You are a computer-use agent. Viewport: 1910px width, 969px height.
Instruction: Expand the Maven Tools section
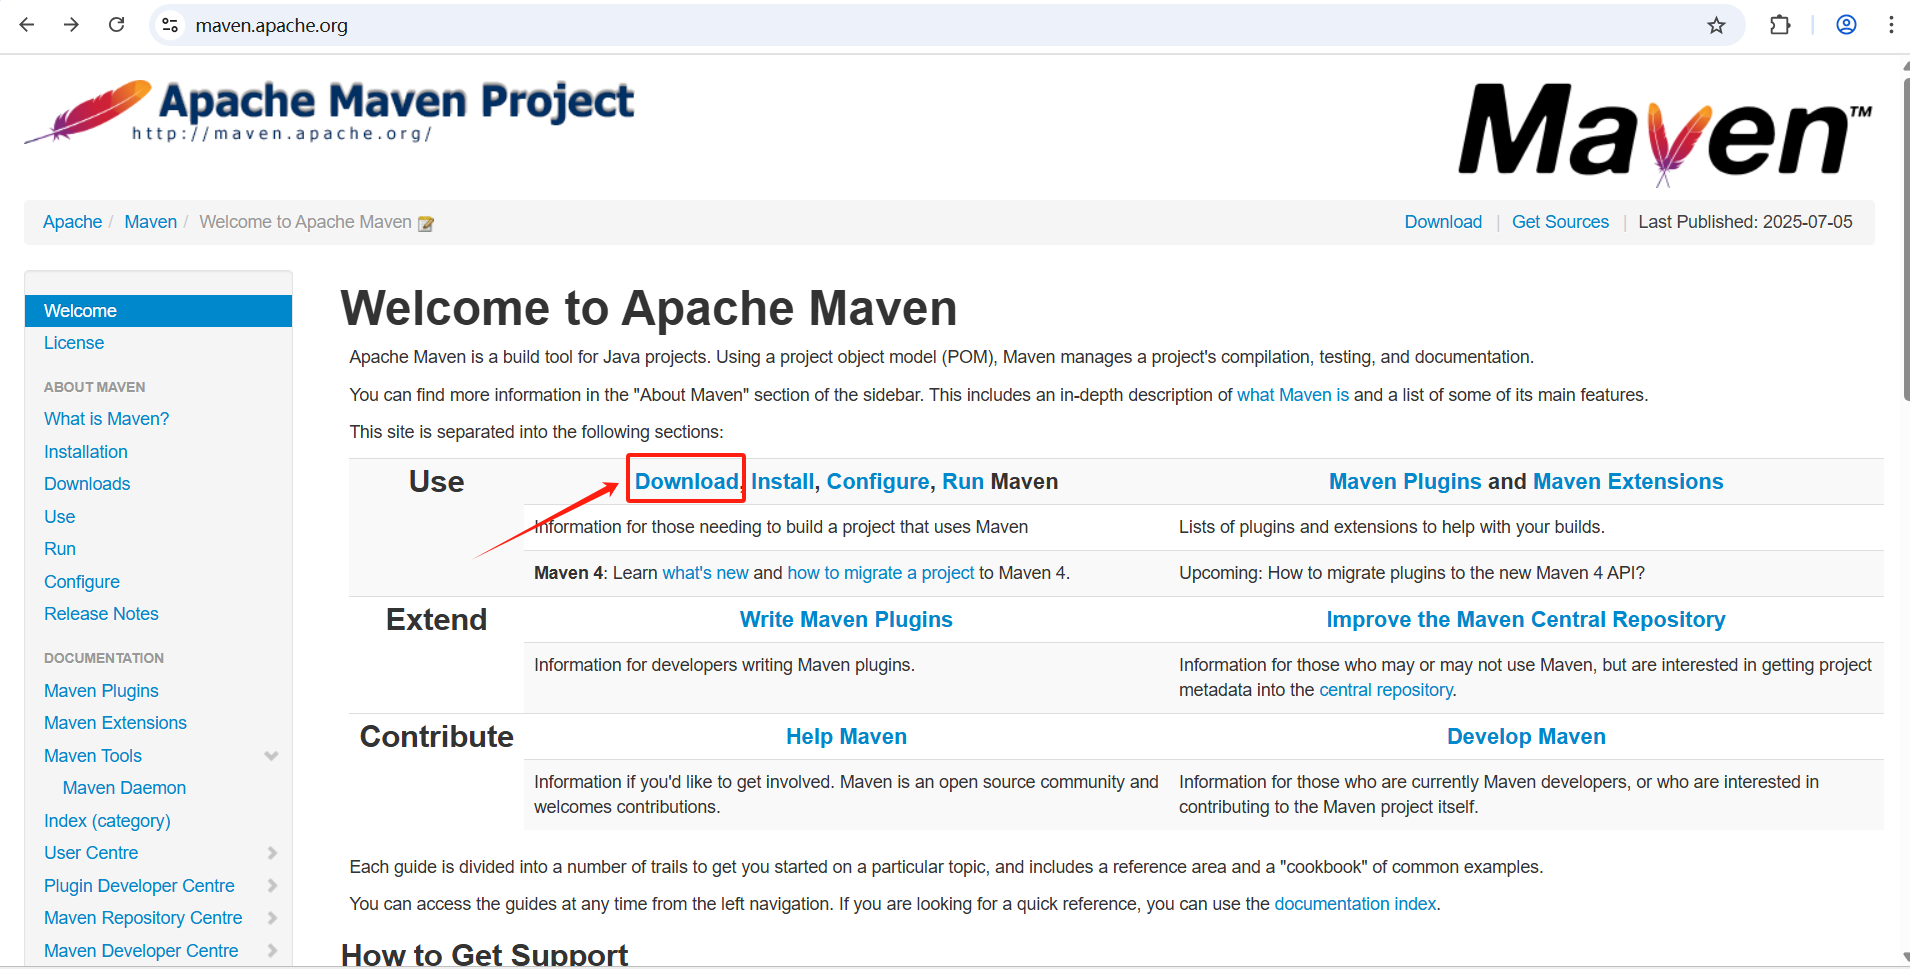click(271, 756)
